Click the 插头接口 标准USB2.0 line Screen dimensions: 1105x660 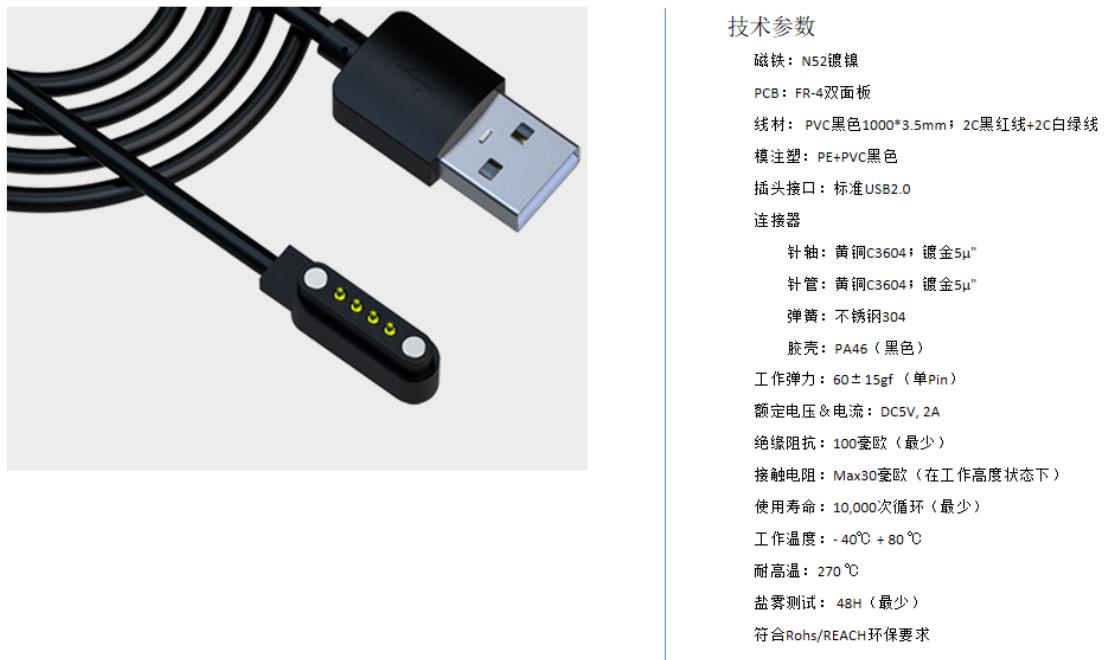pos(832,188)
